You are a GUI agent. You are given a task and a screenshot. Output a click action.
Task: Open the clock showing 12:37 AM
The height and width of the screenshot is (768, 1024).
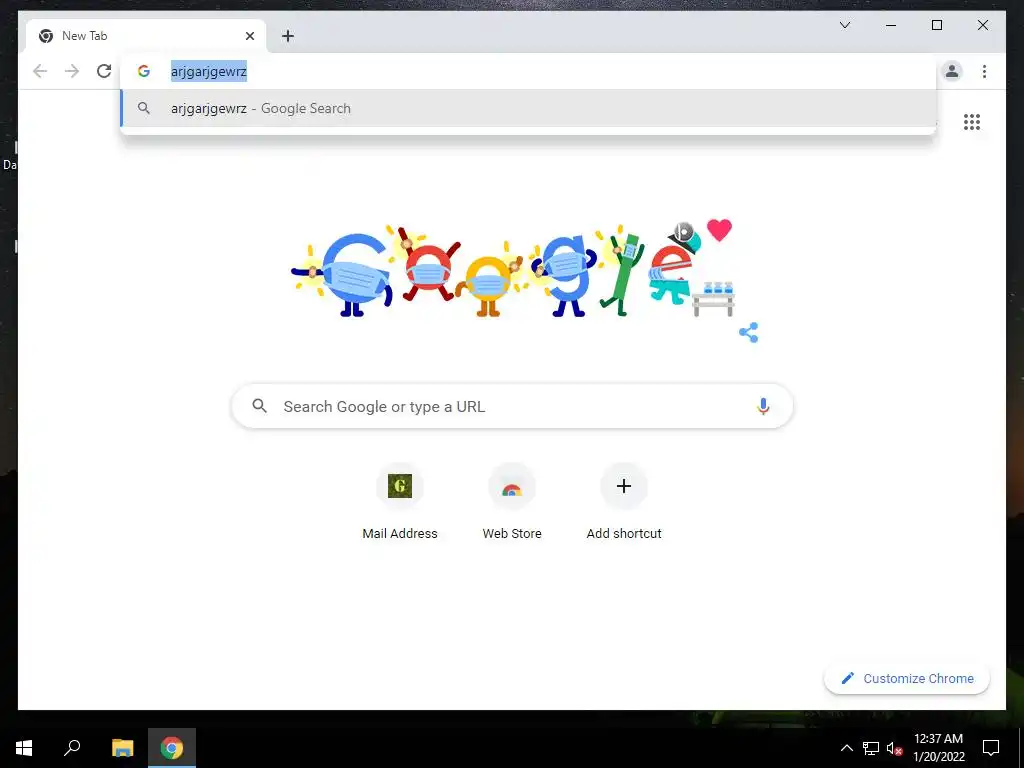[938, 748]
